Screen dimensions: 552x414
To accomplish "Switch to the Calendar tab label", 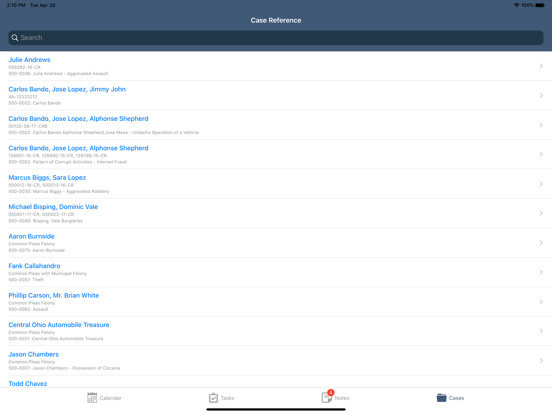I will [111, 398].
